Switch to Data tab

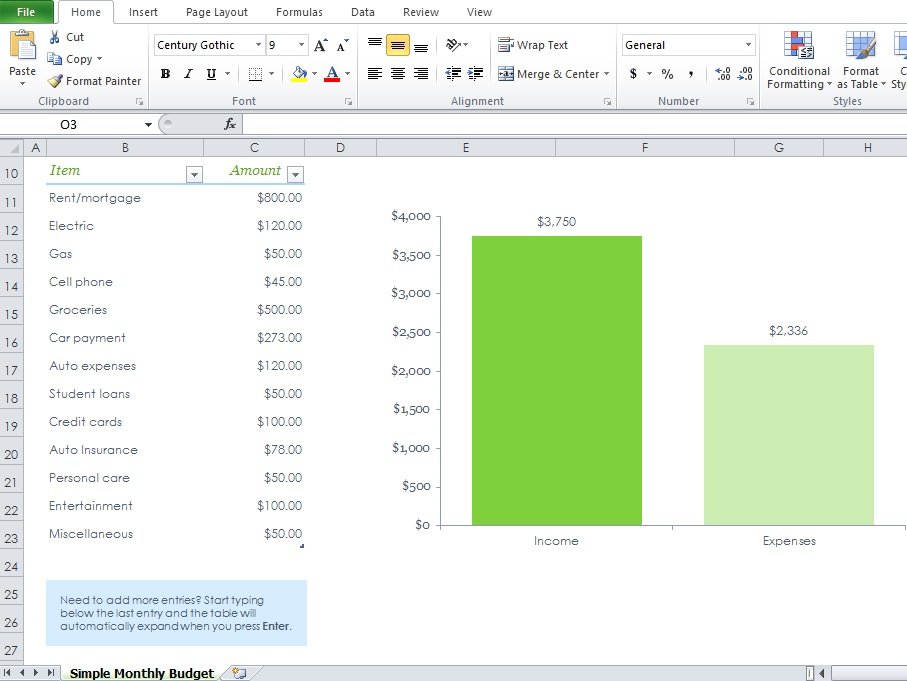click(363, 12)
